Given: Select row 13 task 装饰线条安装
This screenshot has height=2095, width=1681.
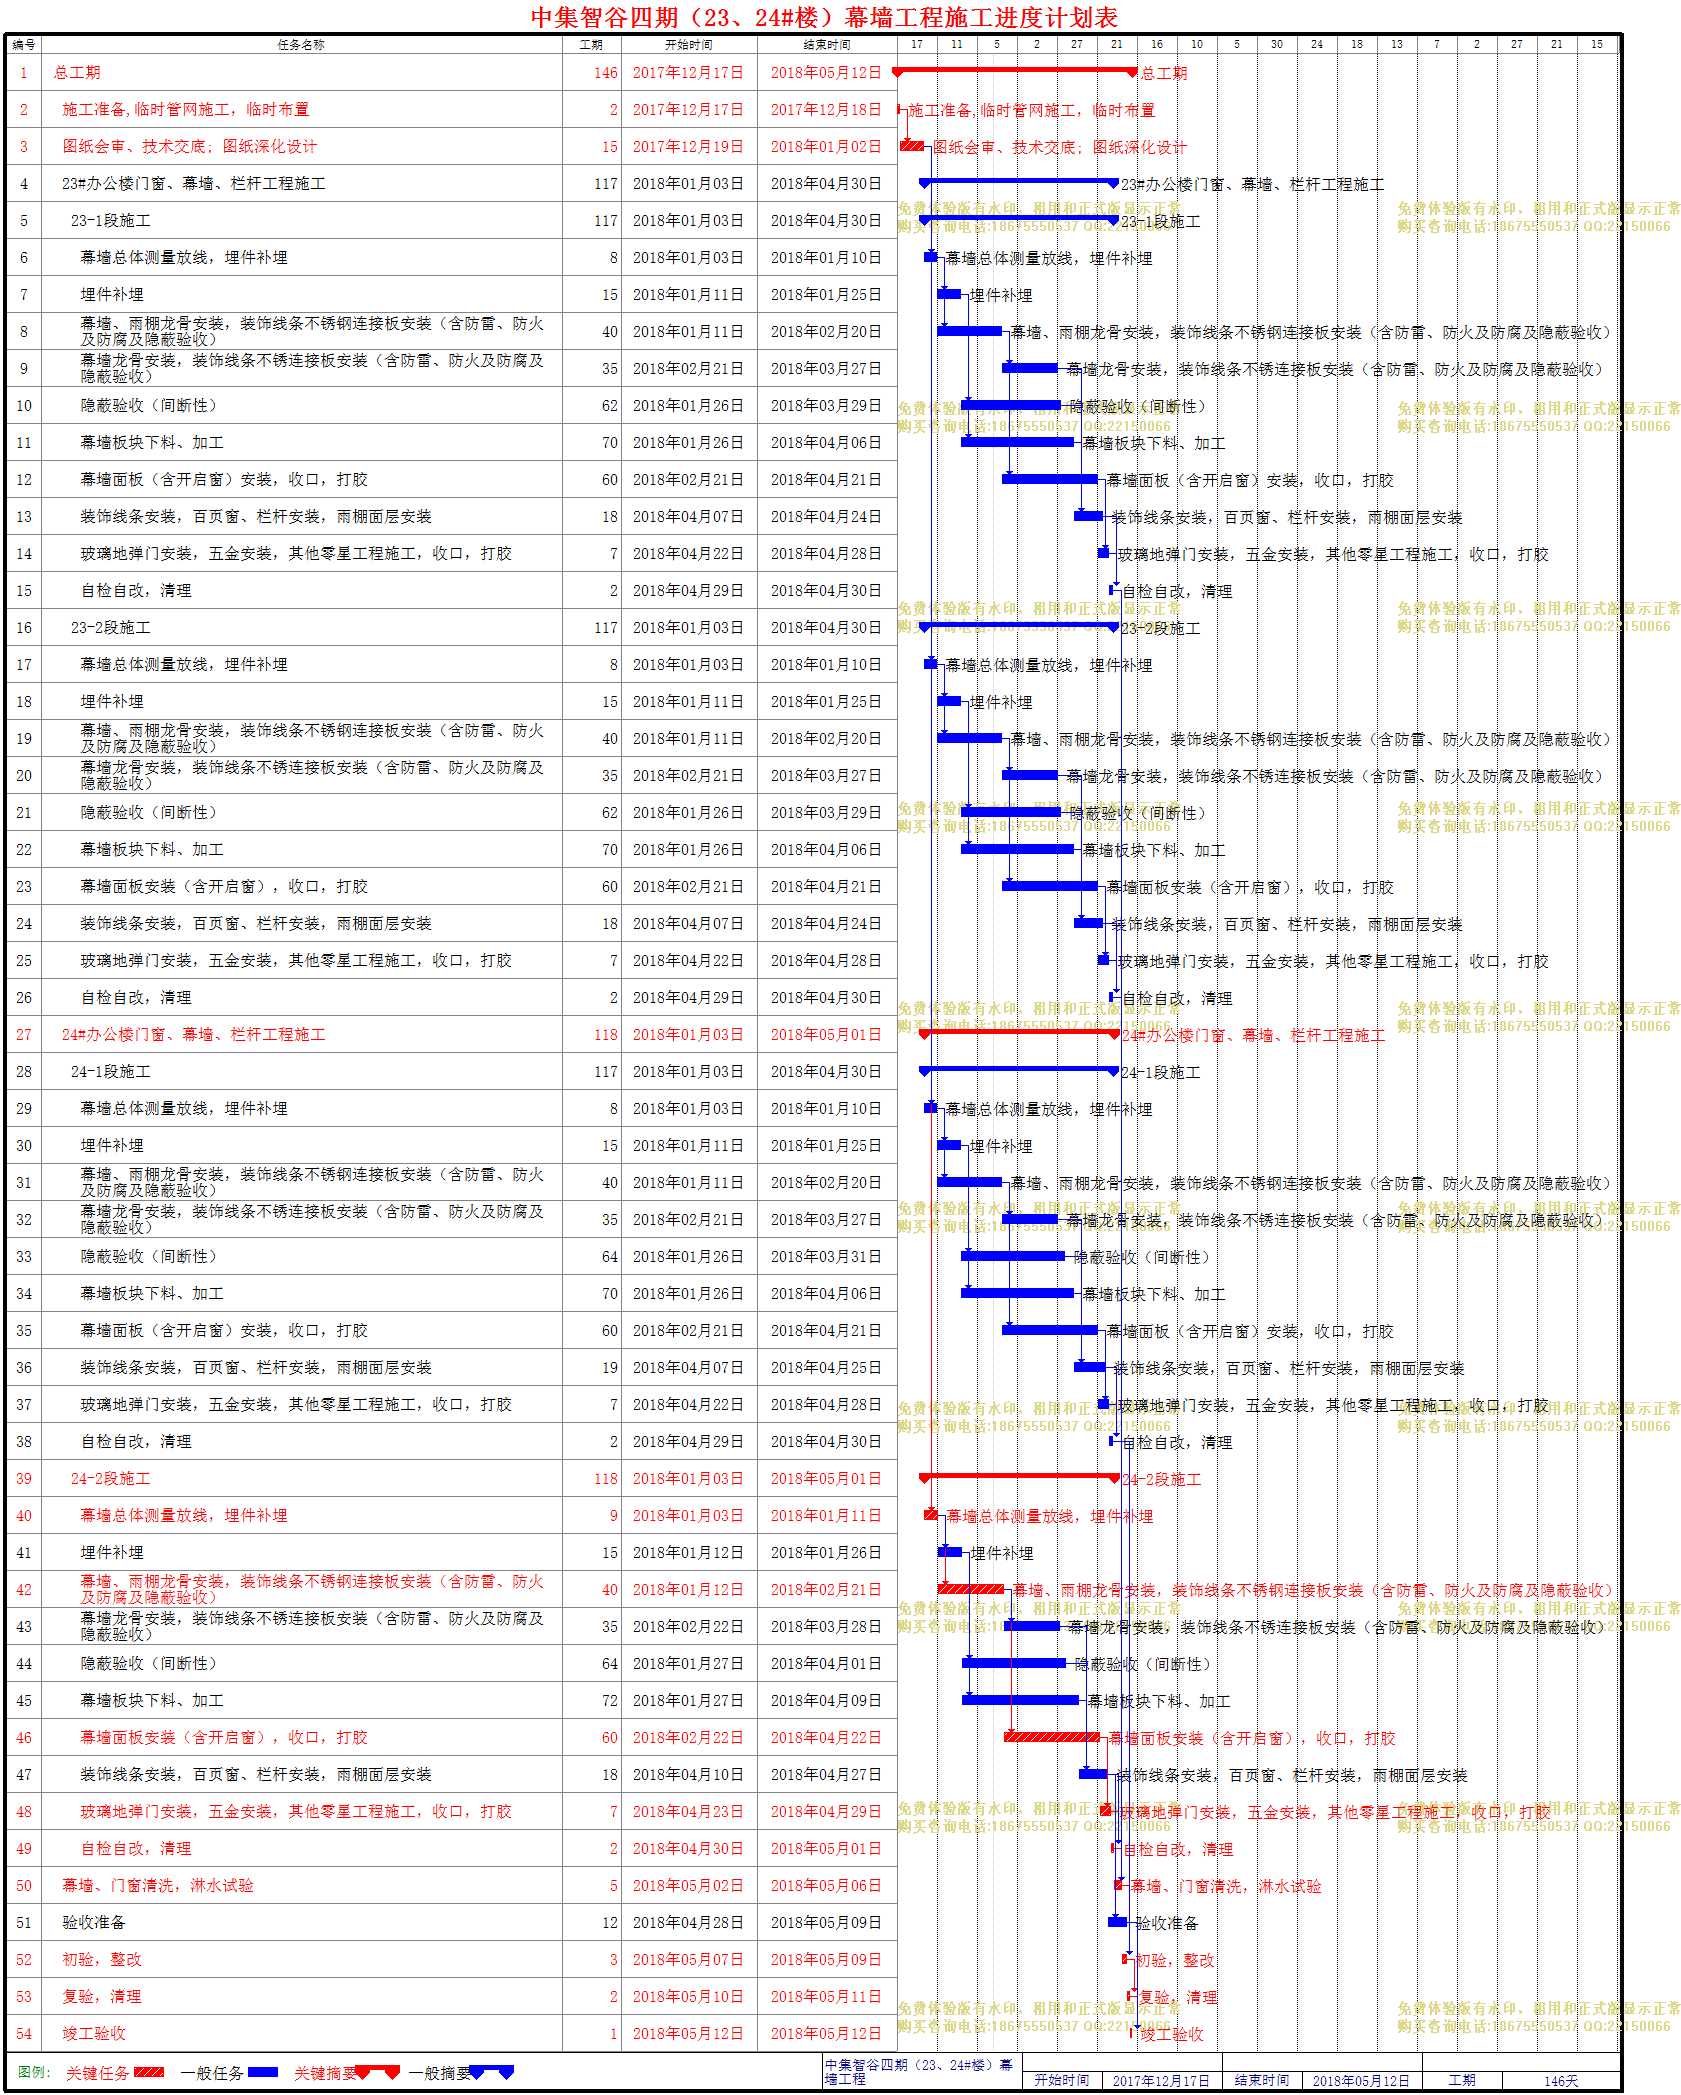Looking at the screenshot, I should coord(256,516).
